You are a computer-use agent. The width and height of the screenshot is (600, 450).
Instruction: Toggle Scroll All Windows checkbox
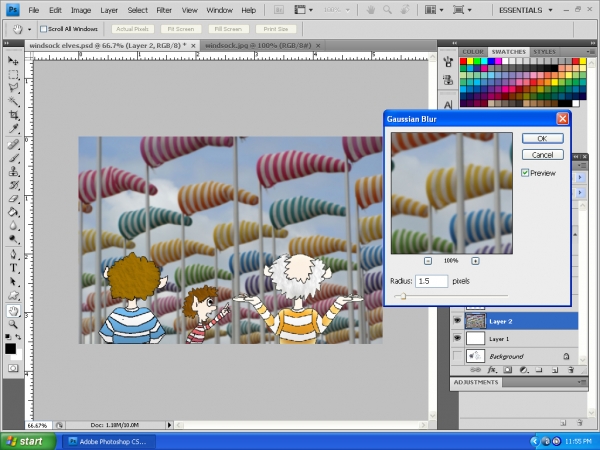click(x=44, y=29)
